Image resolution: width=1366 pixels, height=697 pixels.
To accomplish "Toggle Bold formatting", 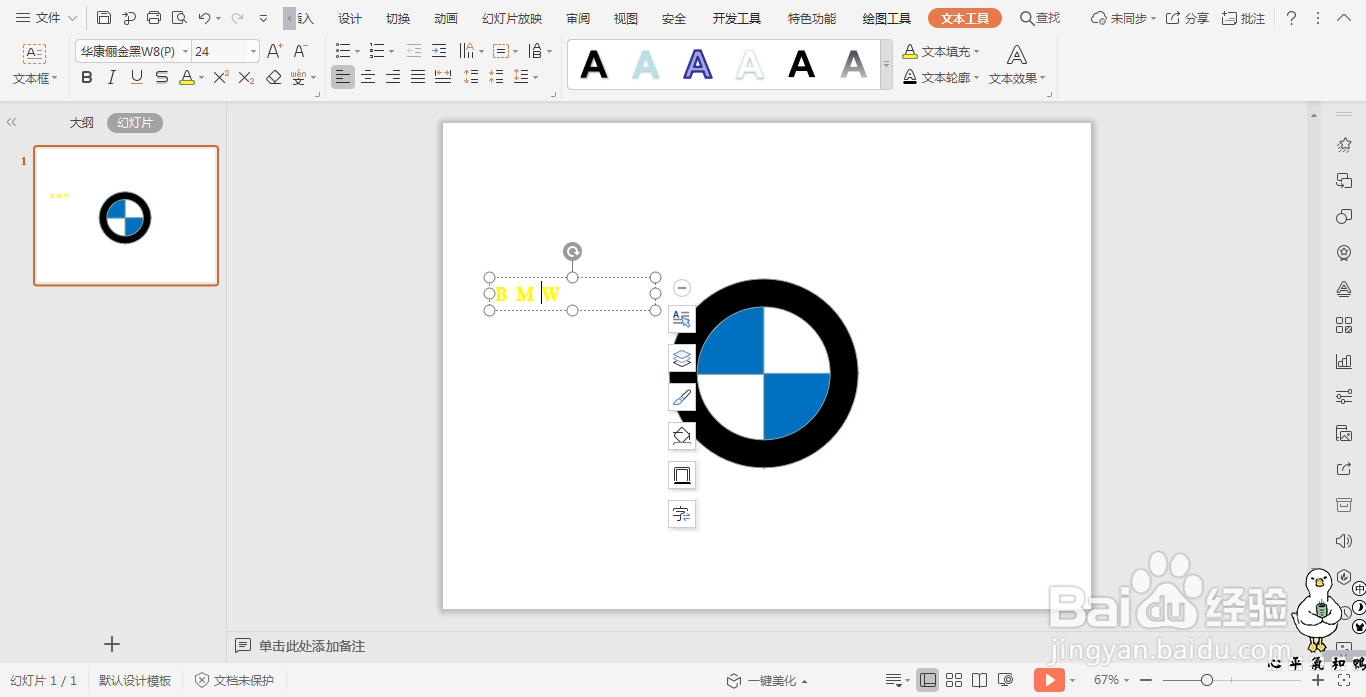I will point(87,77).
